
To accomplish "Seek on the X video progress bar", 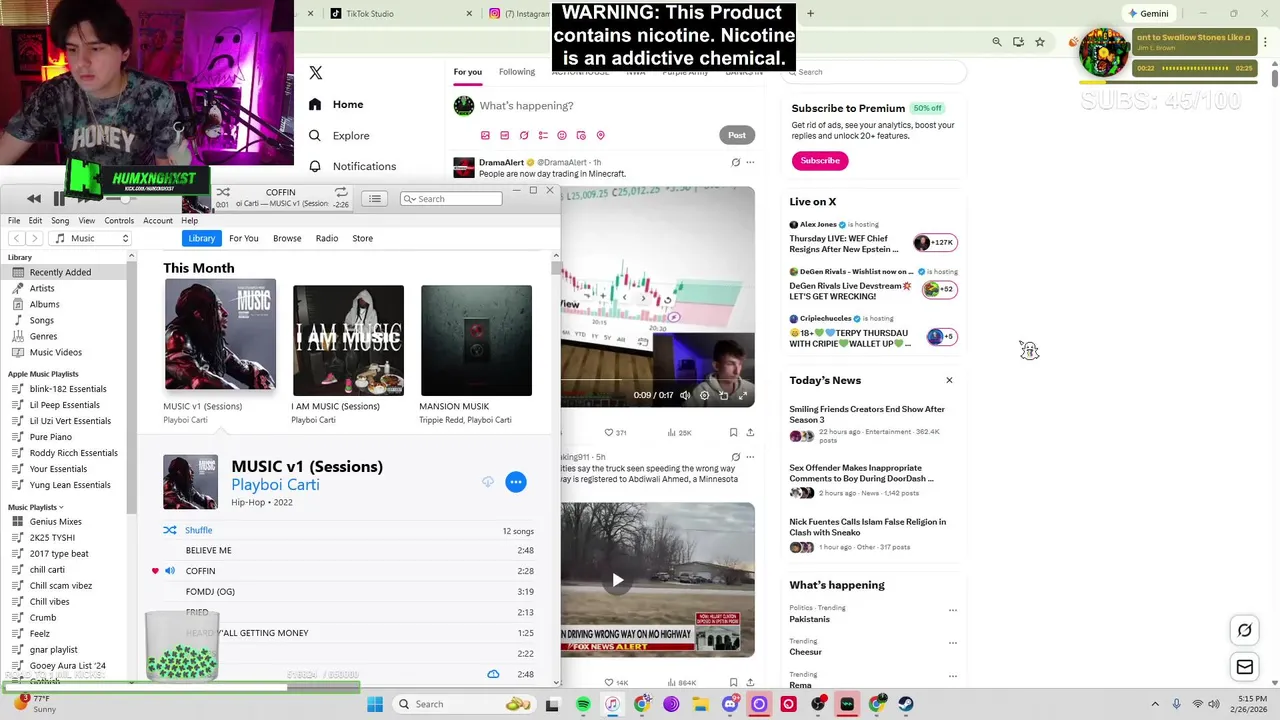I will coord(657,381).
